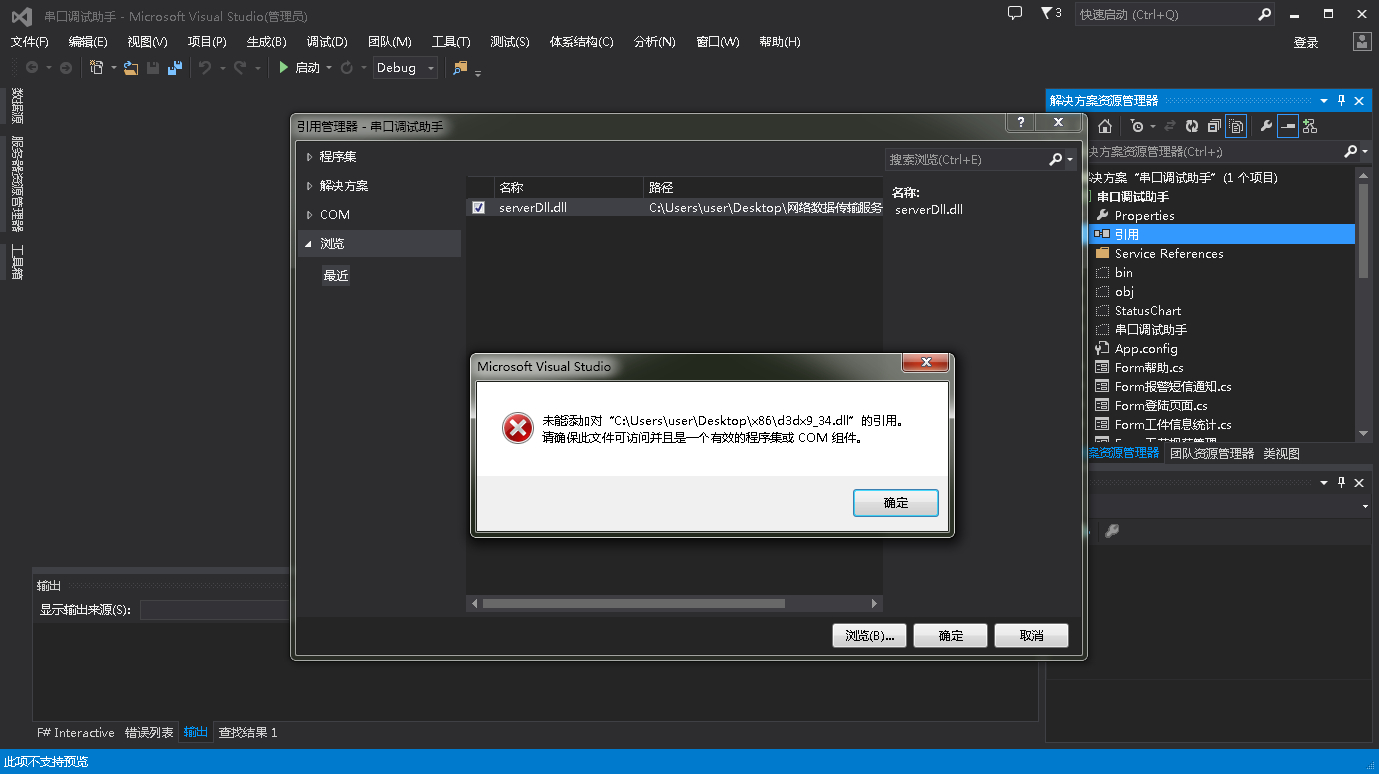This screenshot has height=774, width=1379.
Task: Open the Solution Explorer window options dropdown
Action: (x=1324, y=100)
